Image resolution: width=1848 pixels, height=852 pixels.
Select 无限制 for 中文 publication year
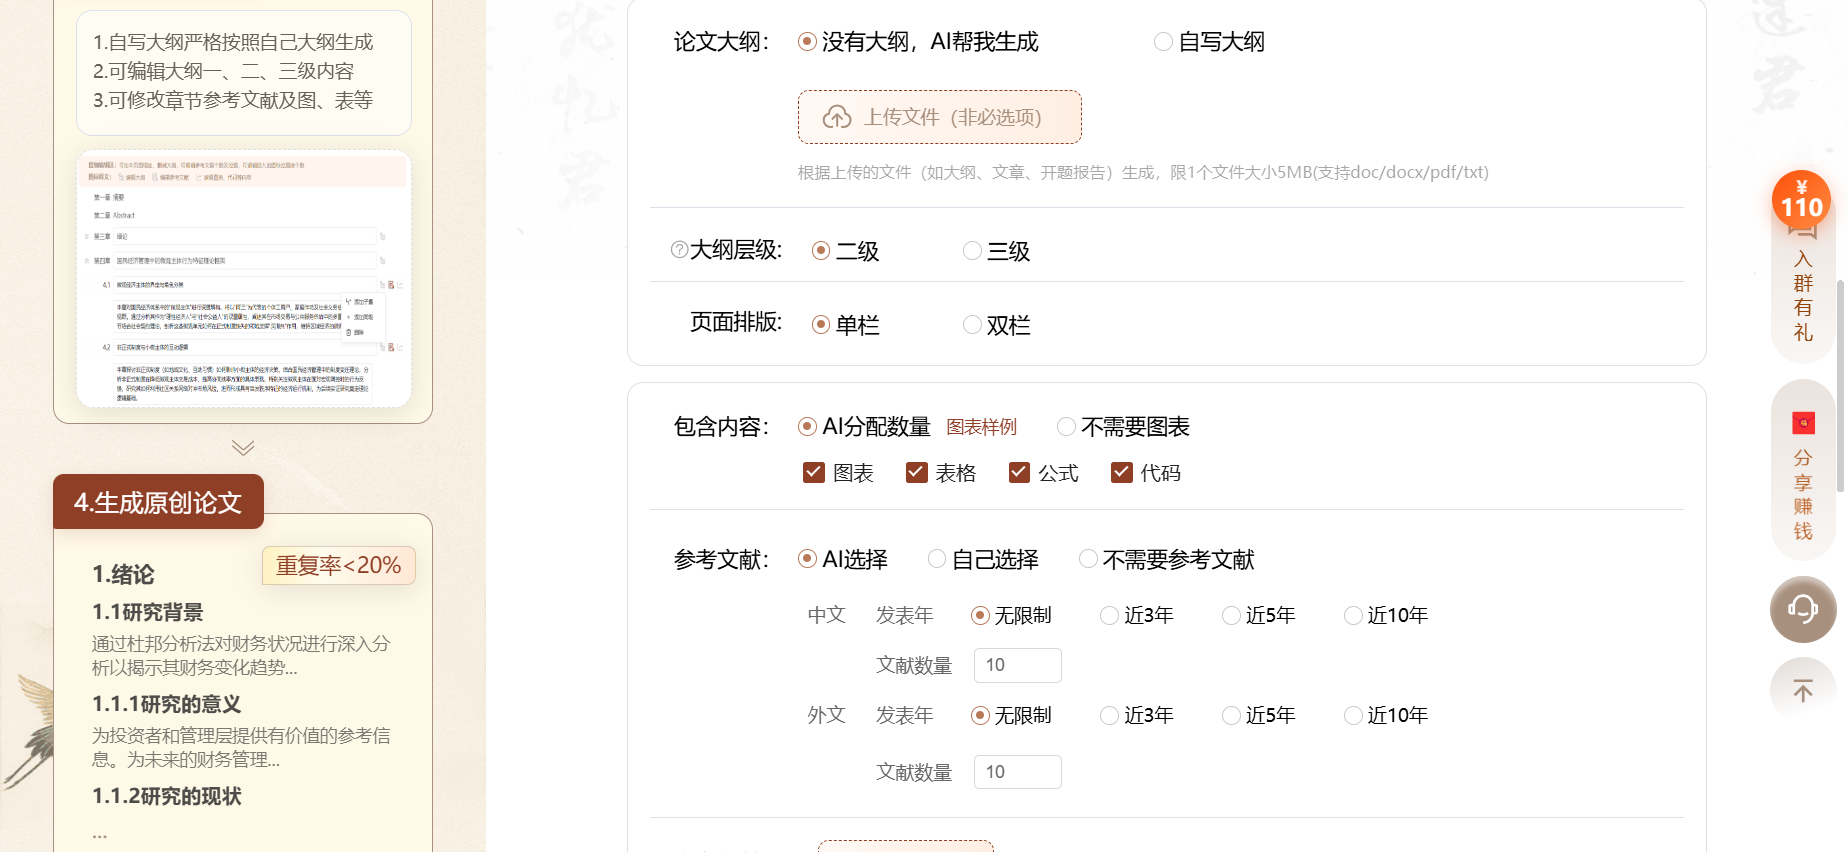click(1011, 615)
